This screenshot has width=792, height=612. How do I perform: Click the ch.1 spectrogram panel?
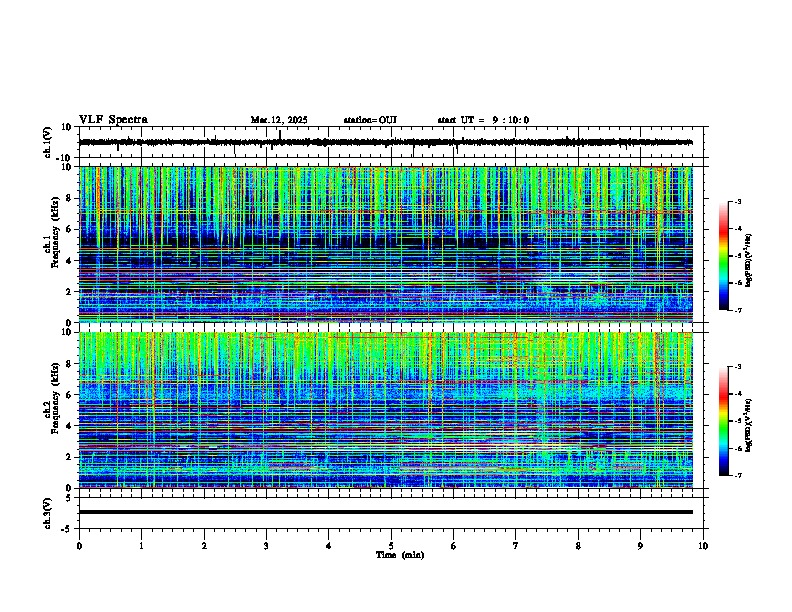pyautogui.click(x=386, y=244)
